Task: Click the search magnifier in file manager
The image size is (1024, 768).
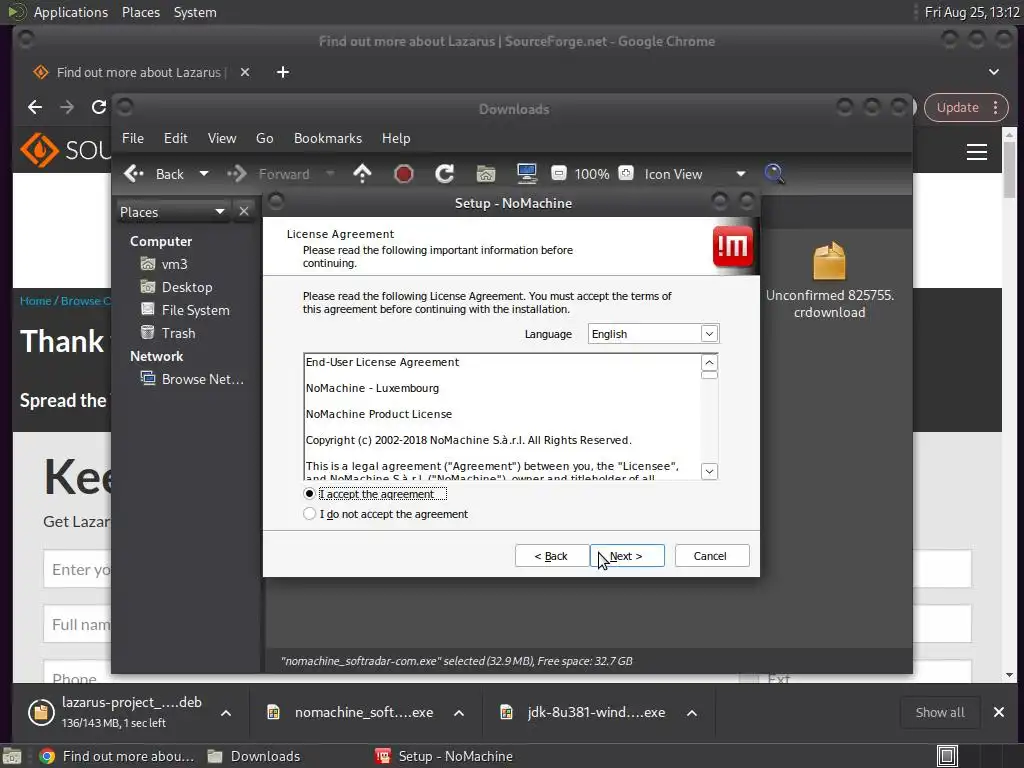Action: [774, 174]
